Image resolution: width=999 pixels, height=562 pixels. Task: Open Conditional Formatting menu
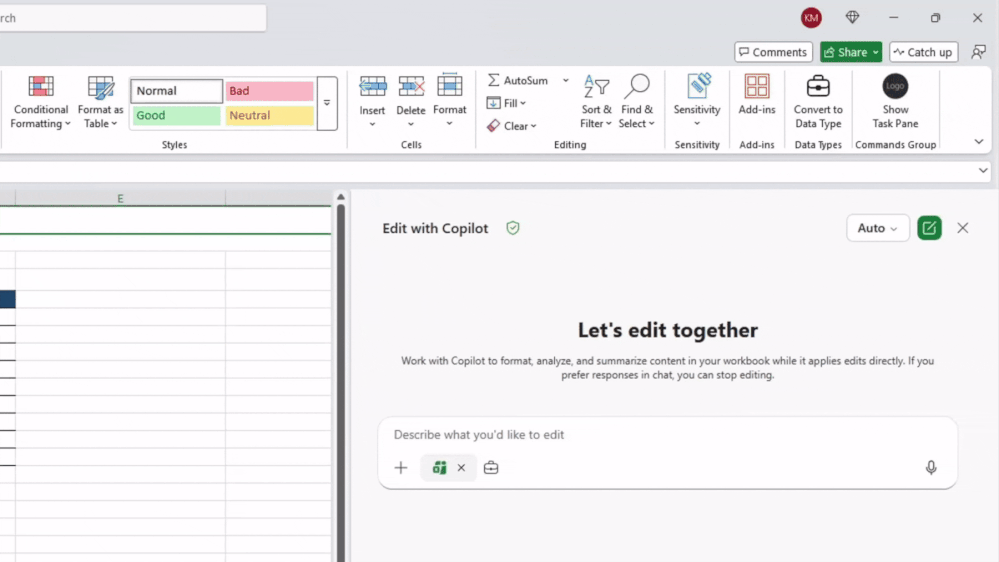[41, 102]
